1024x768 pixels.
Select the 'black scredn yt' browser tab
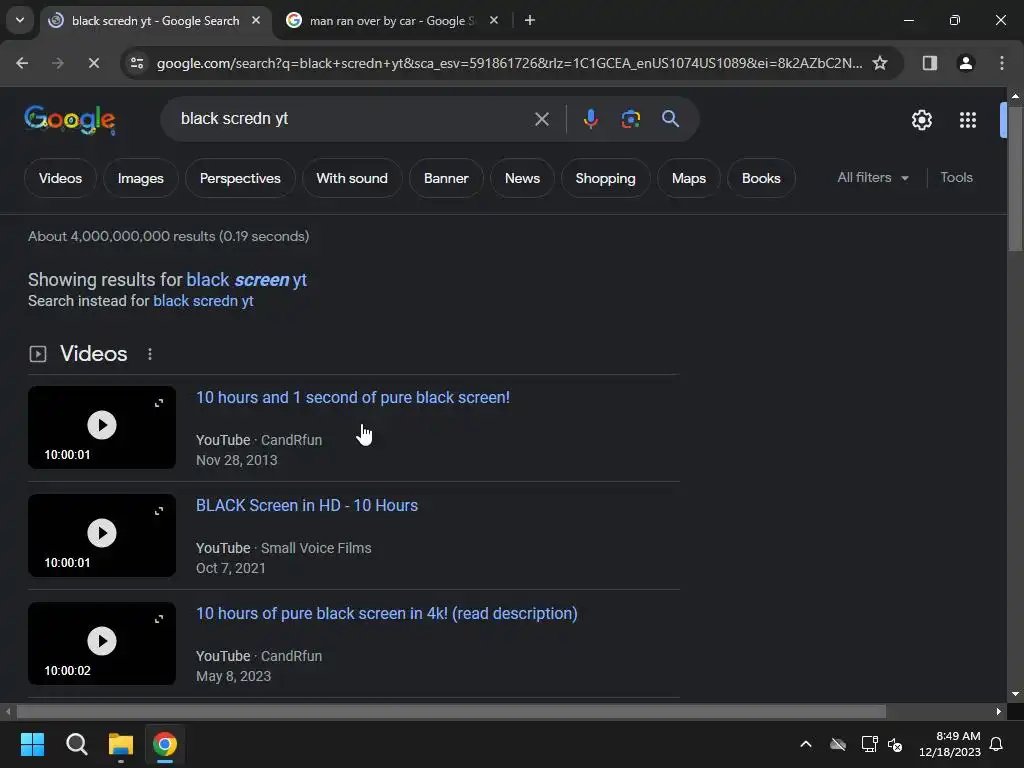click(x=155, y=21)
